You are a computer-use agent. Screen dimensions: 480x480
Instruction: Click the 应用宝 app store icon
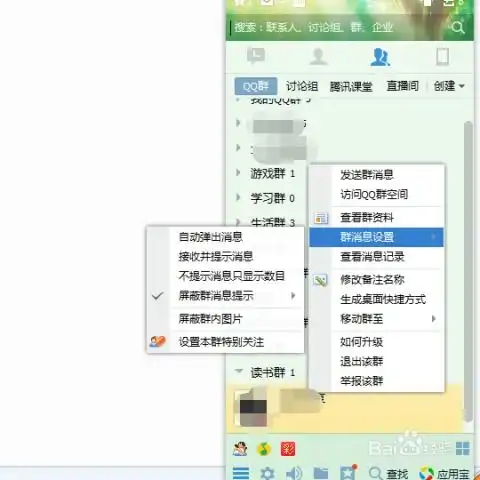(x=426, y=474)
